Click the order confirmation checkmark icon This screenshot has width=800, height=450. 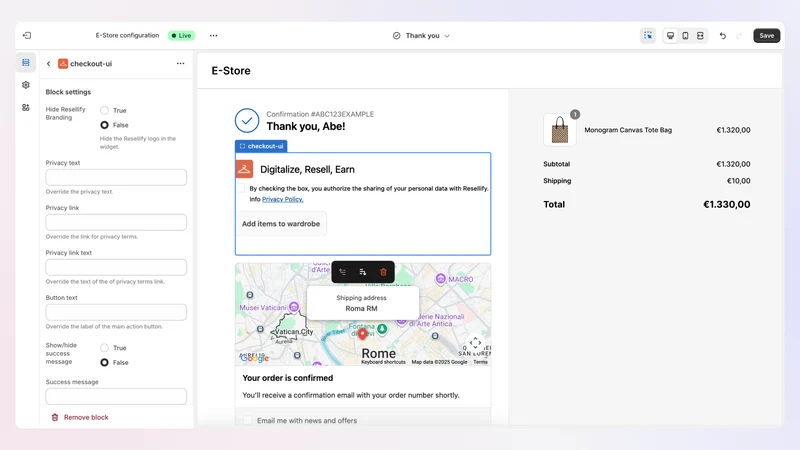(x=247, y=120)
